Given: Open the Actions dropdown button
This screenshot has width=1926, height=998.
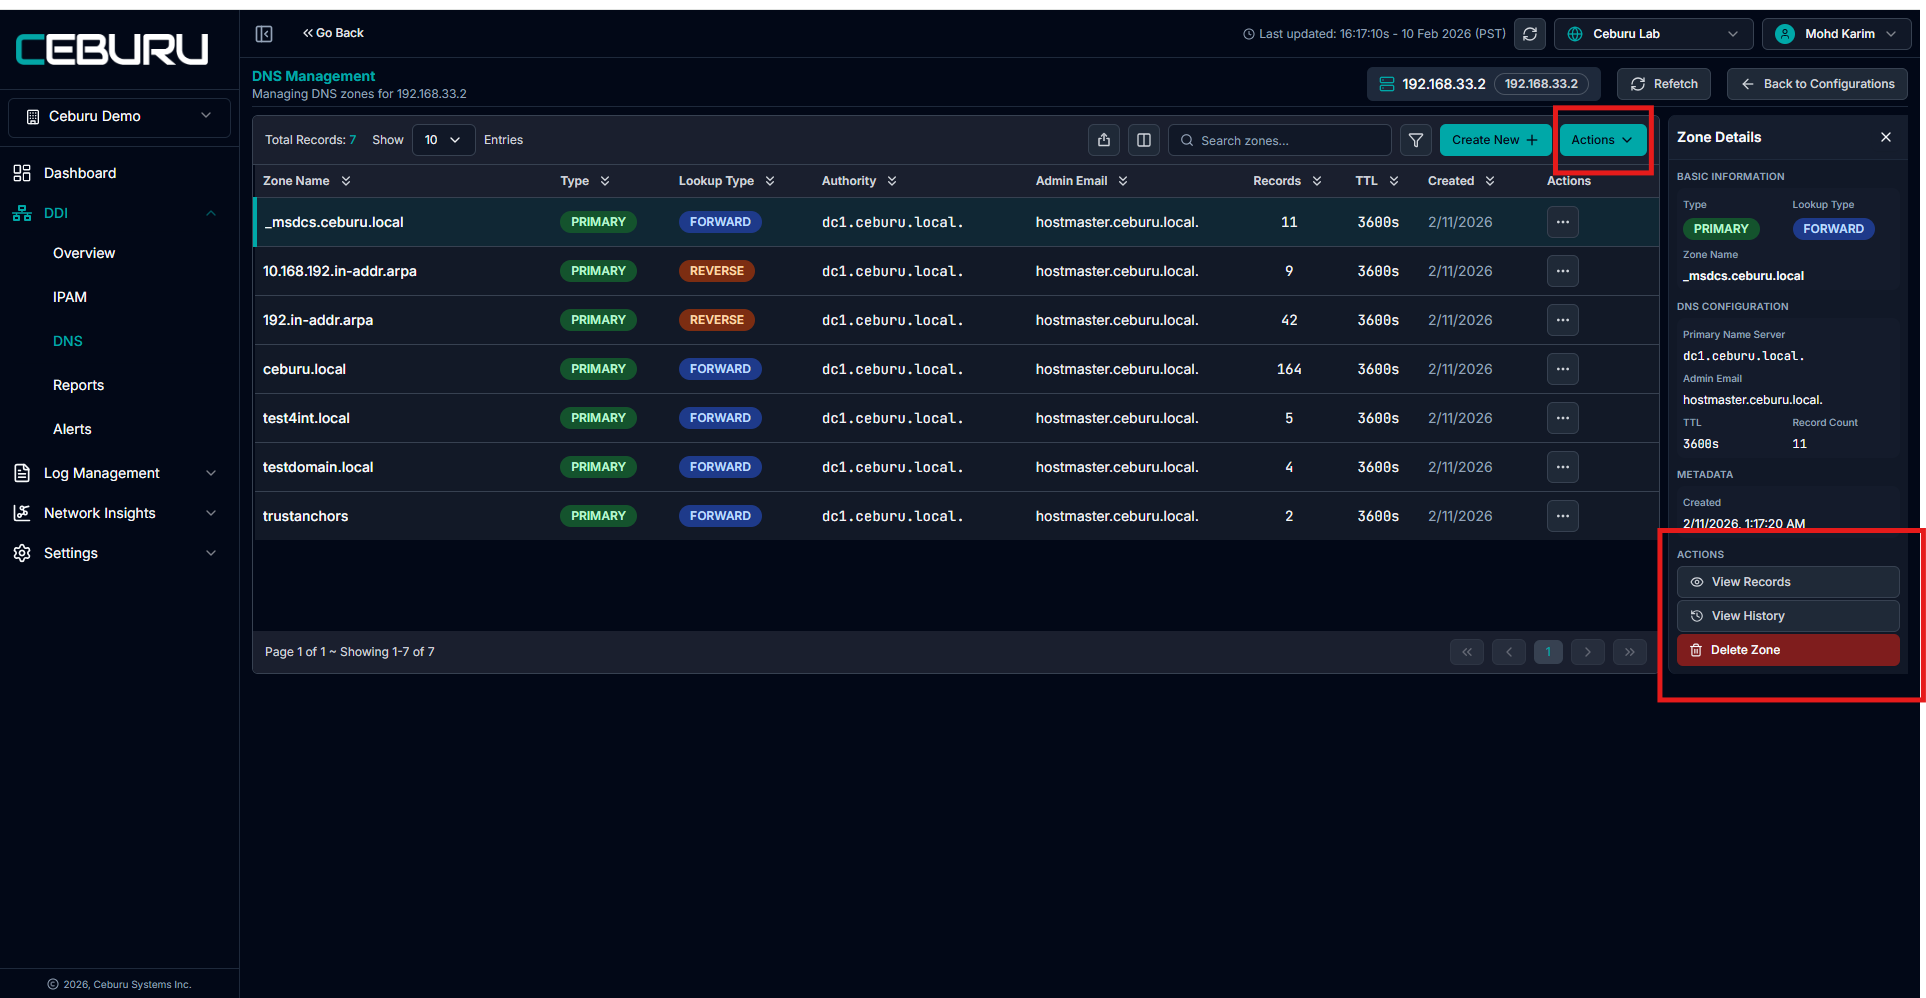Looking at the screenshot, I should (1602, 140).
